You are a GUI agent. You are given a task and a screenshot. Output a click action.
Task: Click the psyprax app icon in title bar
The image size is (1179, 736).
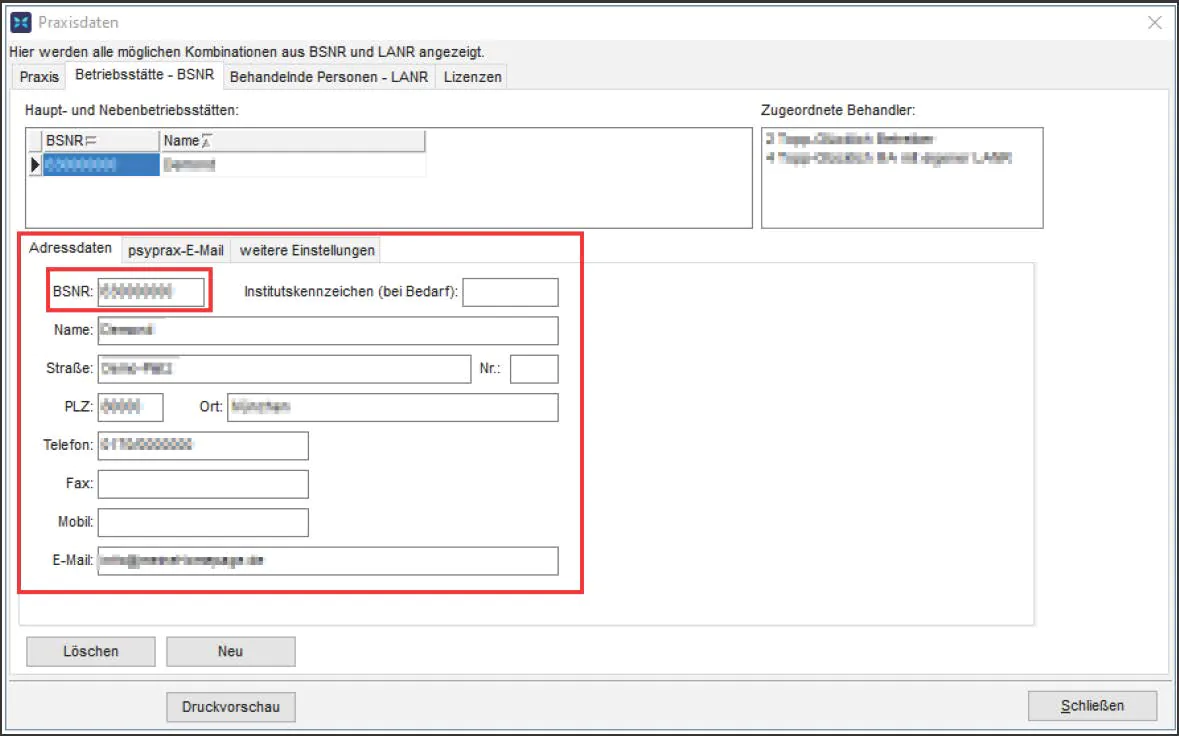coord(19,22)
